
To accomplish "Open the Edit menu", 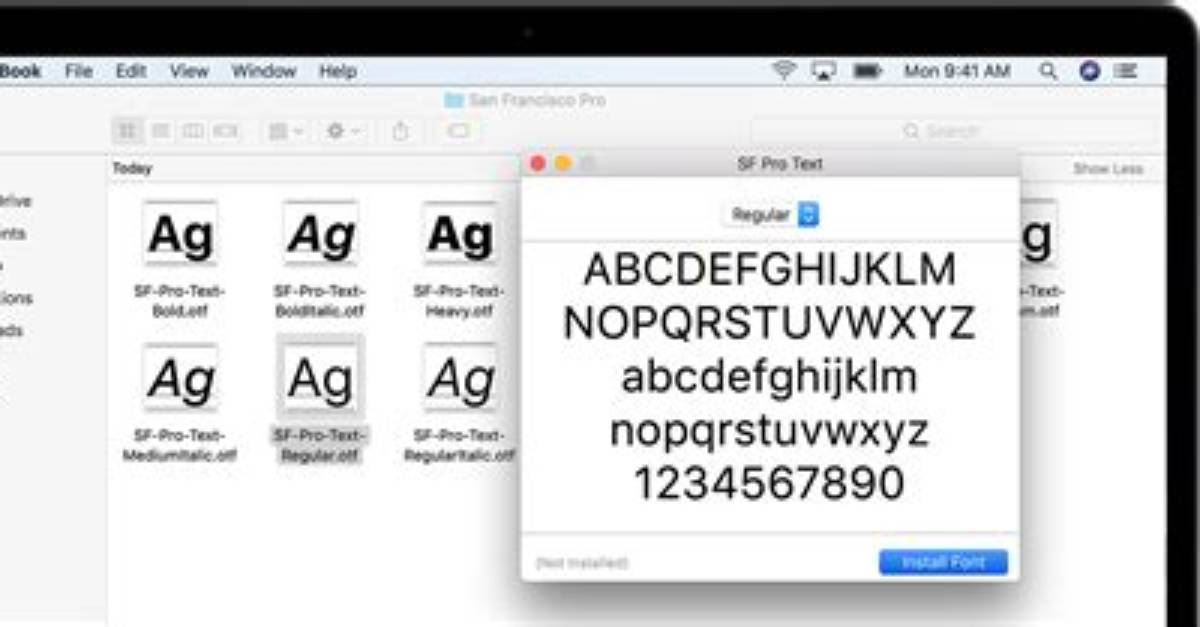I will click(x=131, y=71).
